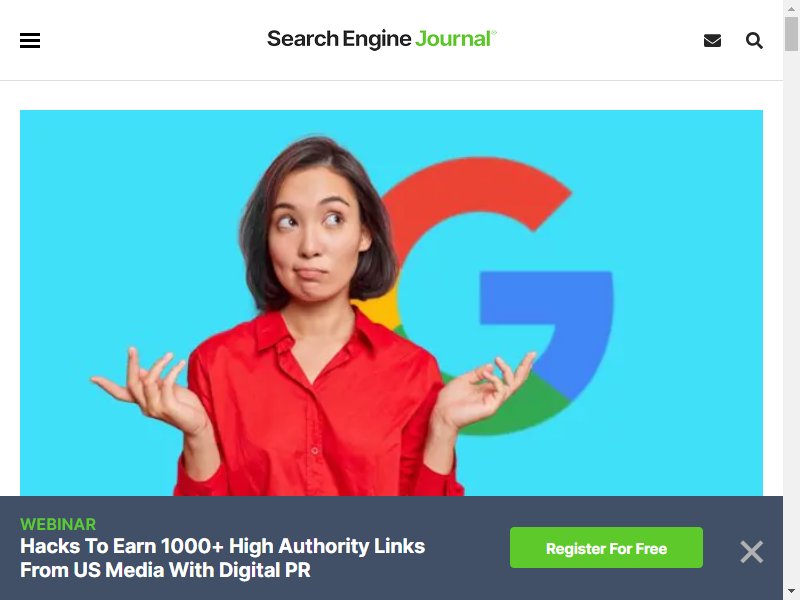Screen dimensions: 800x600
Task: Click the scrollbar track below the thumb
Action: point(791,316)
